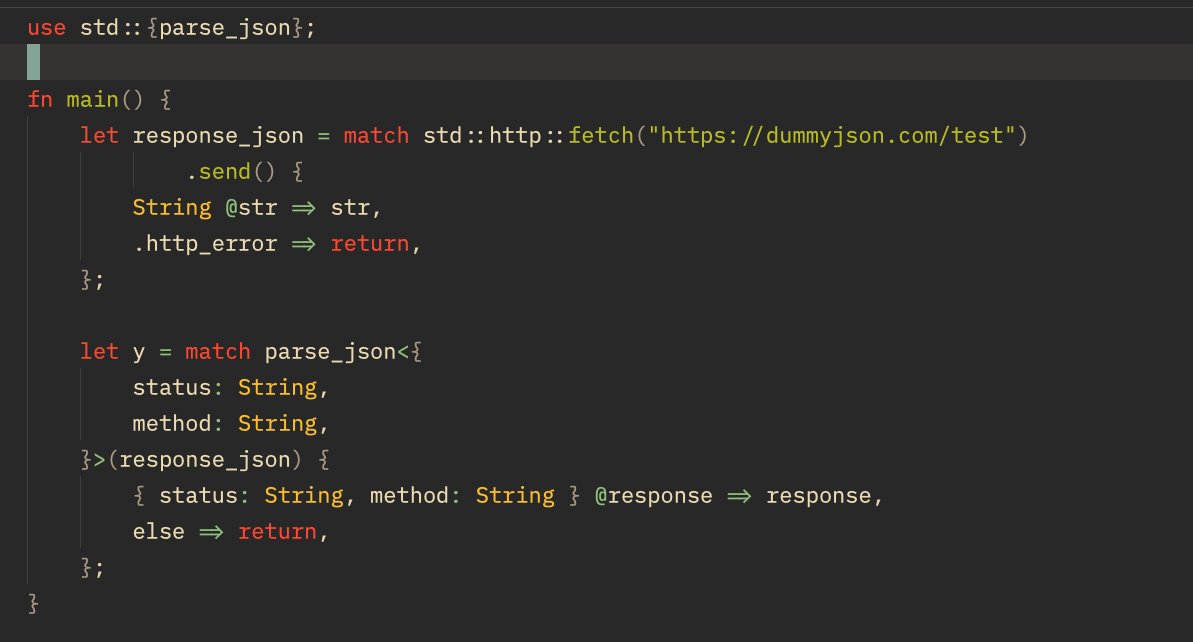Click the variable "y" in let statement
The width and height of the screenshot is (1193, 642).
[x=139, y=352]
